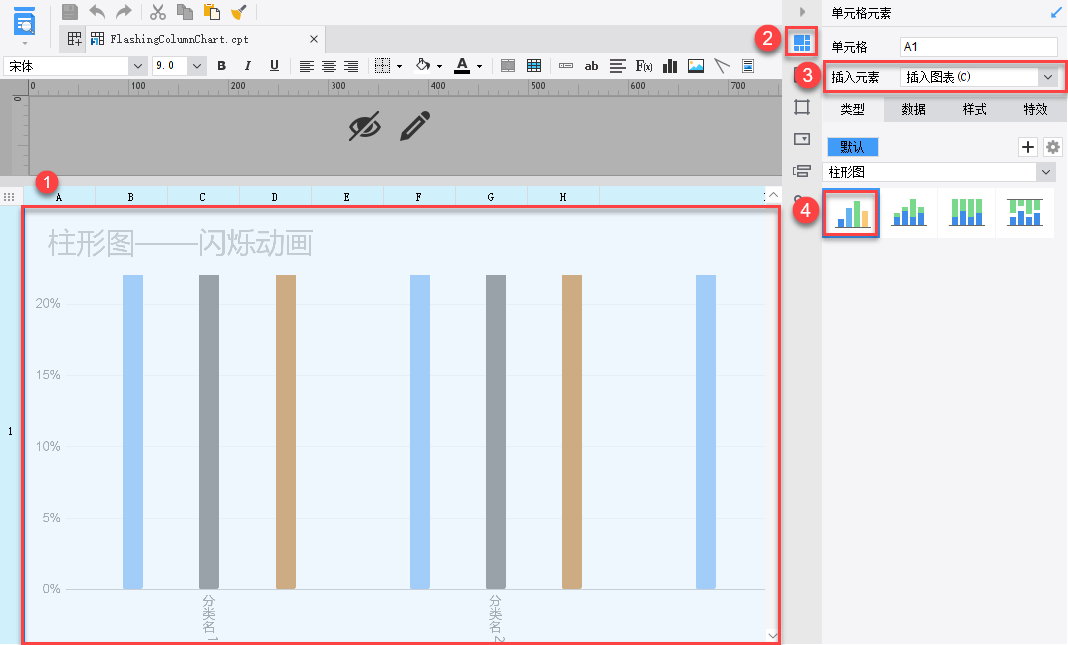Click the ab plain text insert icon
This screenshot has width=1068, height=645.
pyautogui.click(x=591, y=66)
